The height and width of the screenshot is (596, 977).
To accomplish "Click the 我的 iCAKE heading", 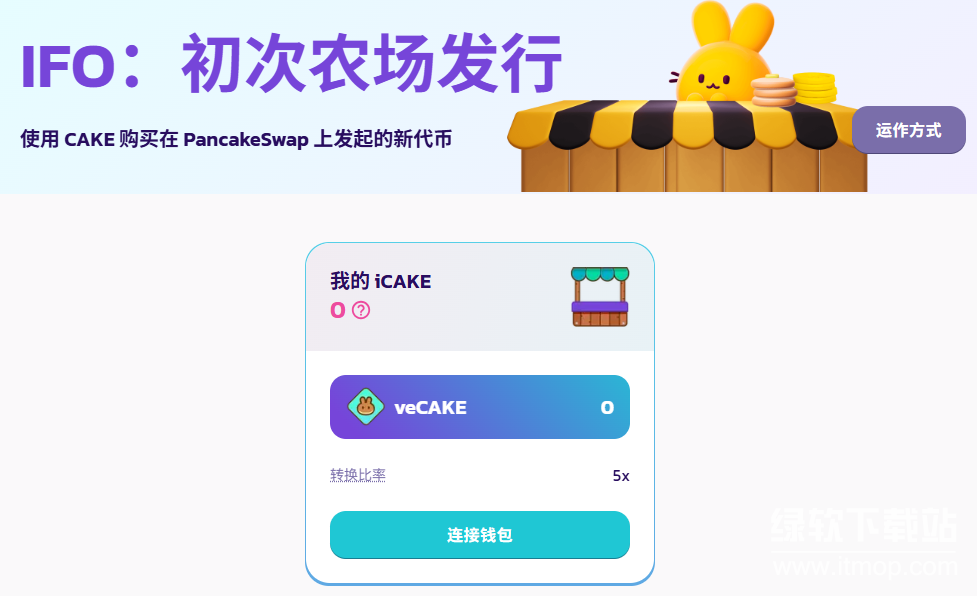I will click(x=381, y=281).
